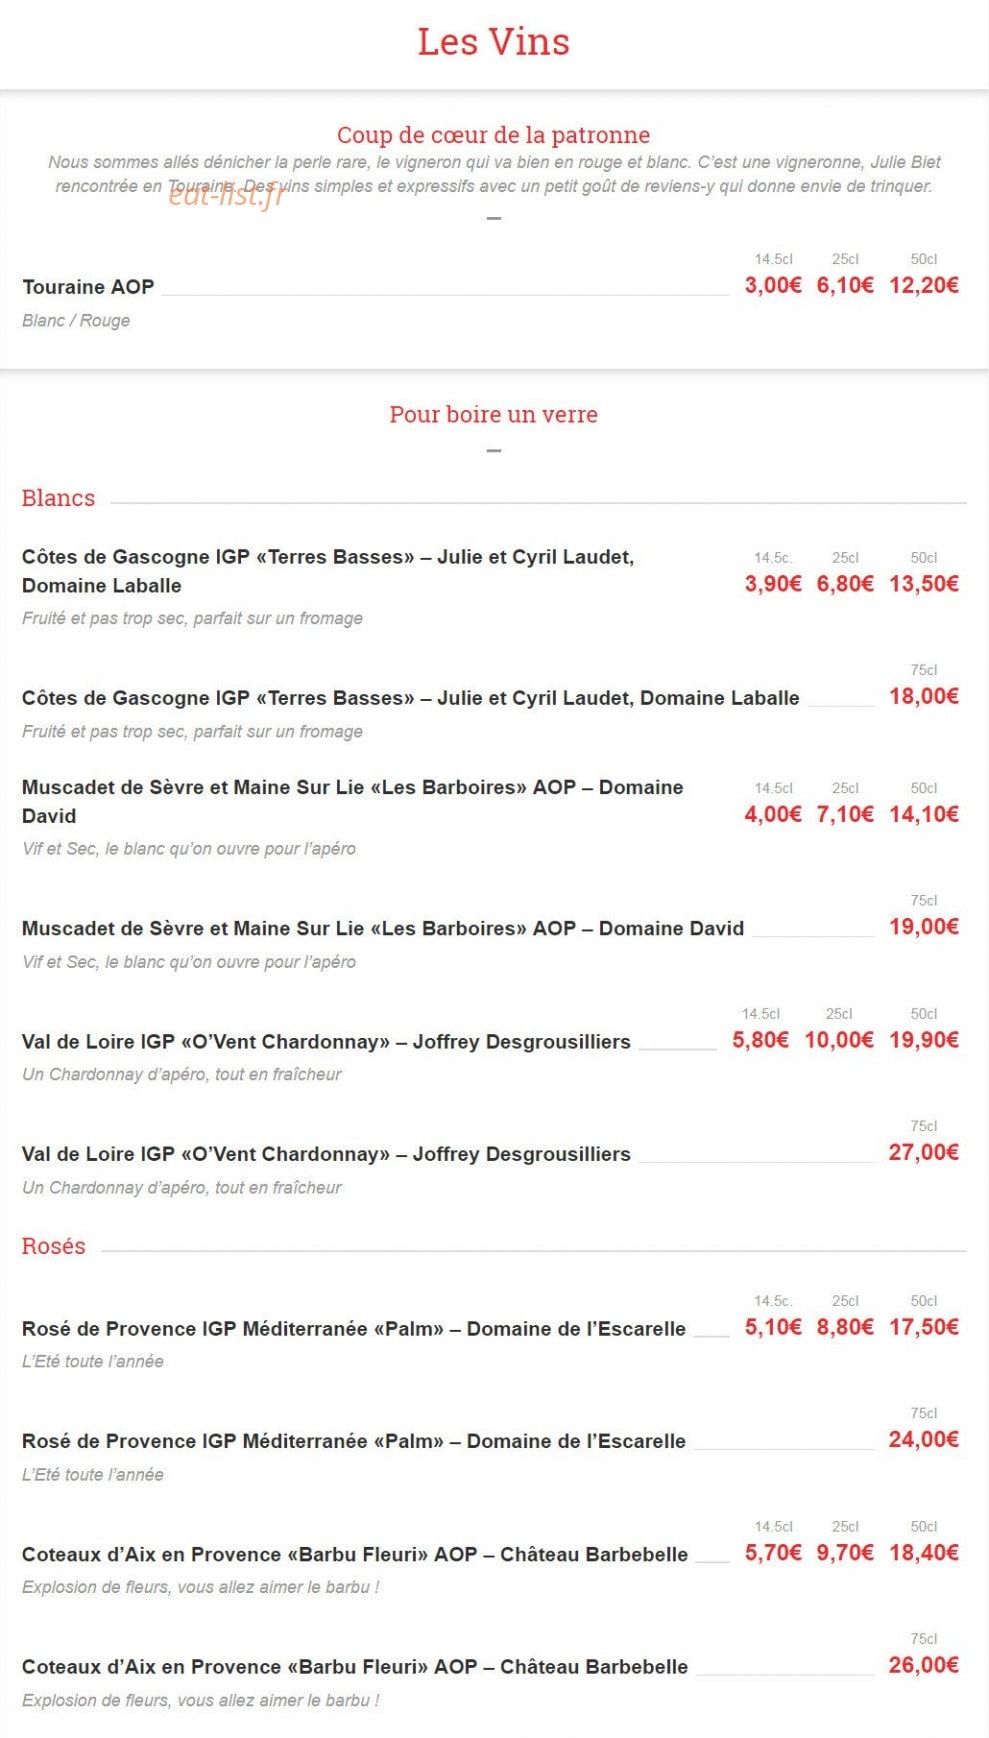
Task: Click the 12,20€ price for Touraine AOP
Action: pos(924,285)
